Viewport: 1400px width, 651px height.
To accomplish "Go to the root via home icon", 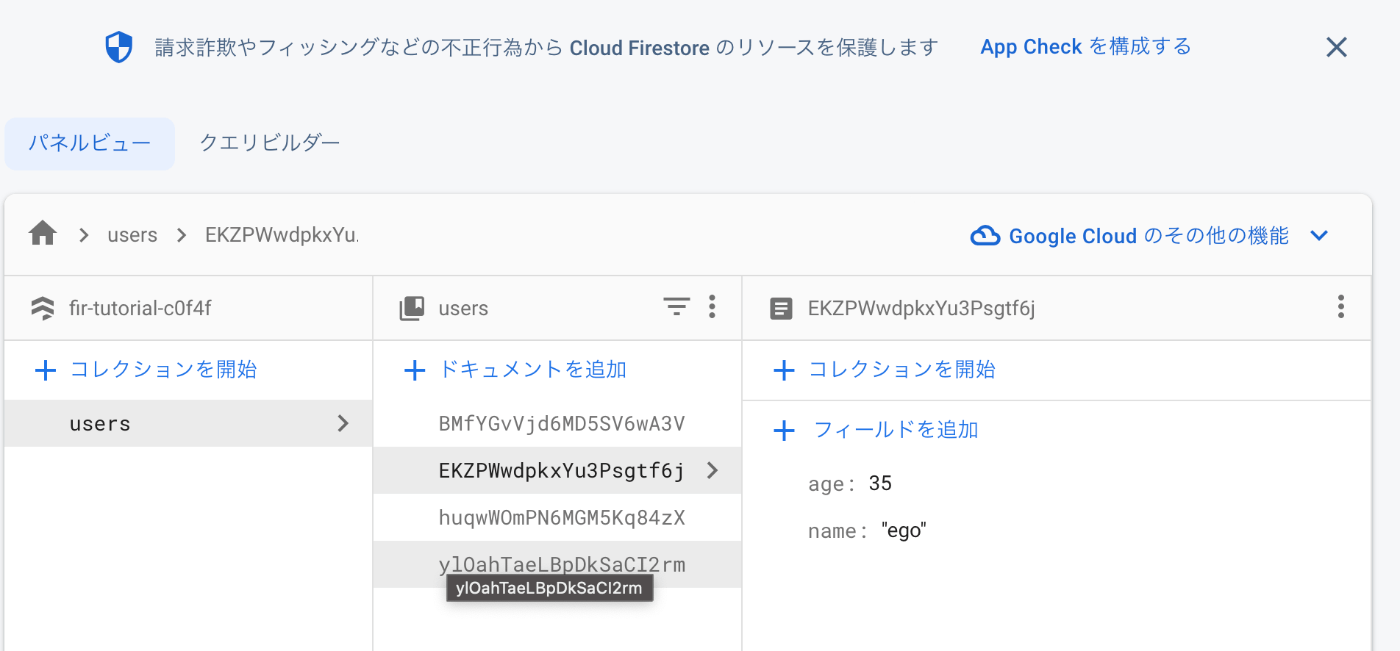I will point(42,235).
